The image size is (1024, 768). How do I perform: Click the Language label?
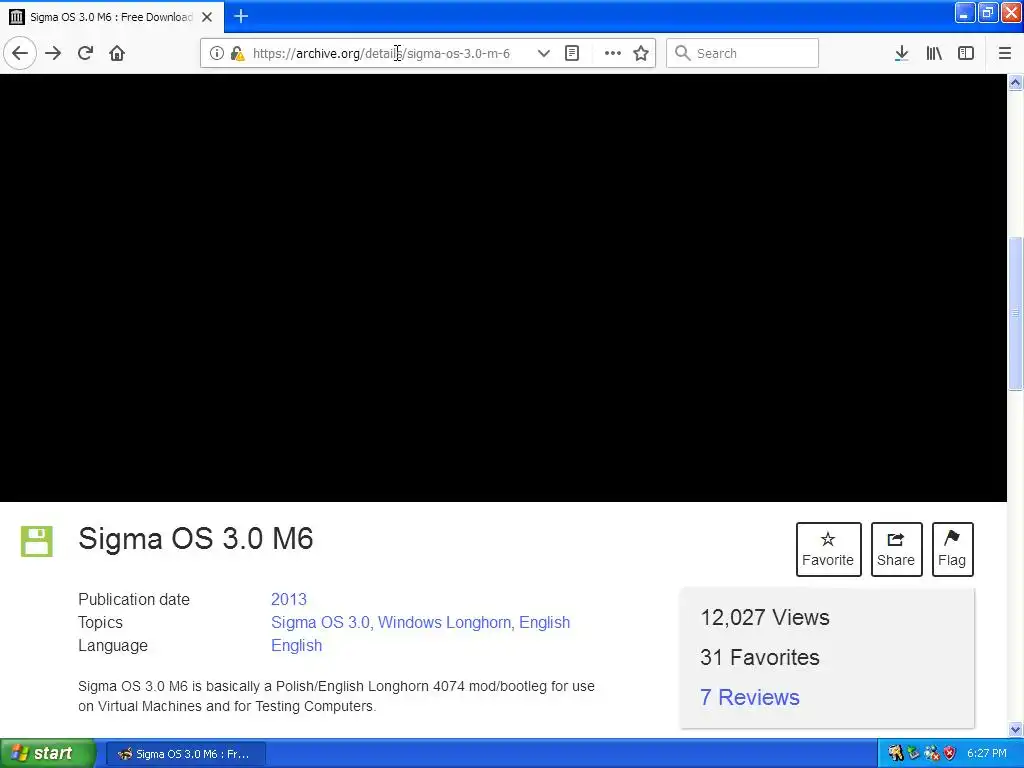[113, 645]
